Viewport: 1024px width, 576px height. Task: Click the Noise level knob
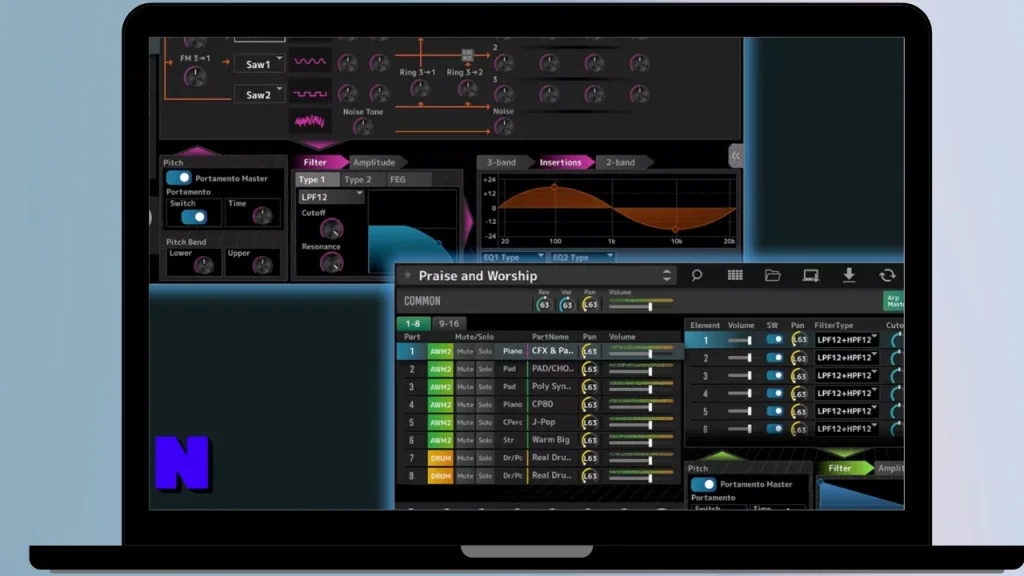coord(504,126)
